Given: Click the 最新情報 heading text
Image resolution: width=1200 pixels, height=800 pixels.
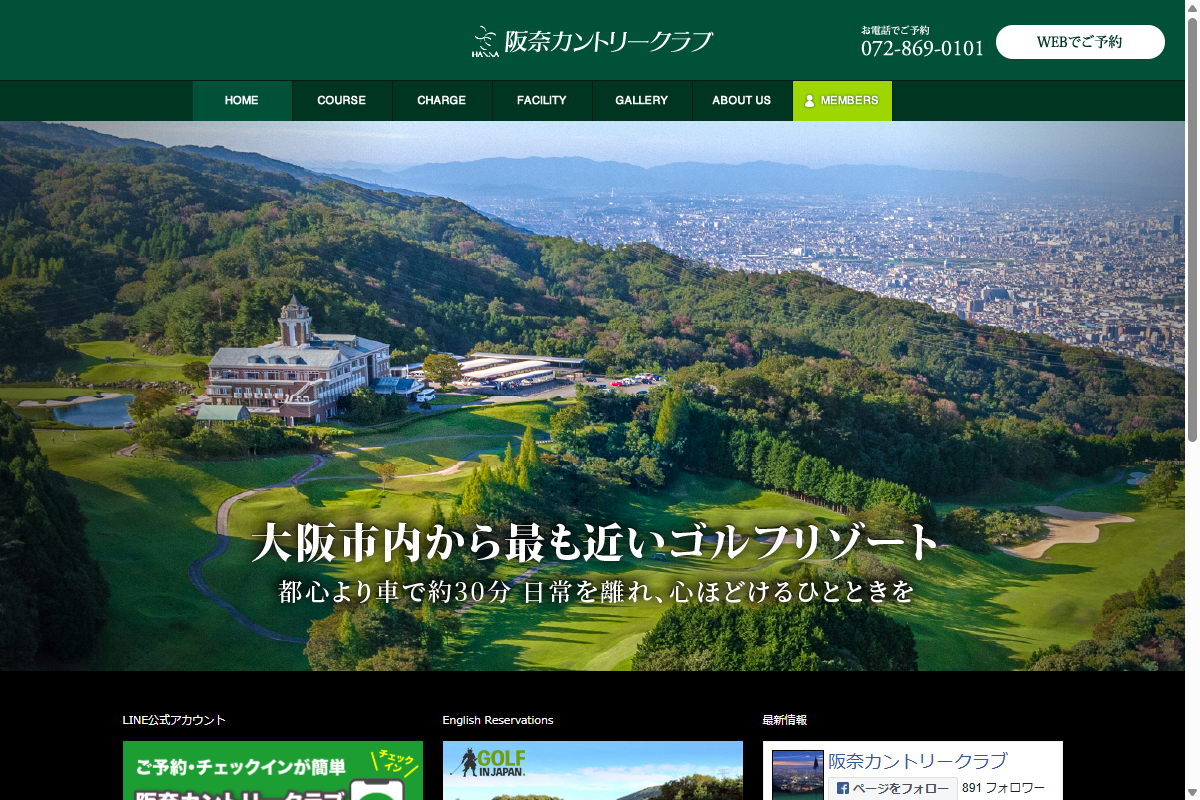Looking at the screenshot, I should (785, 720).
